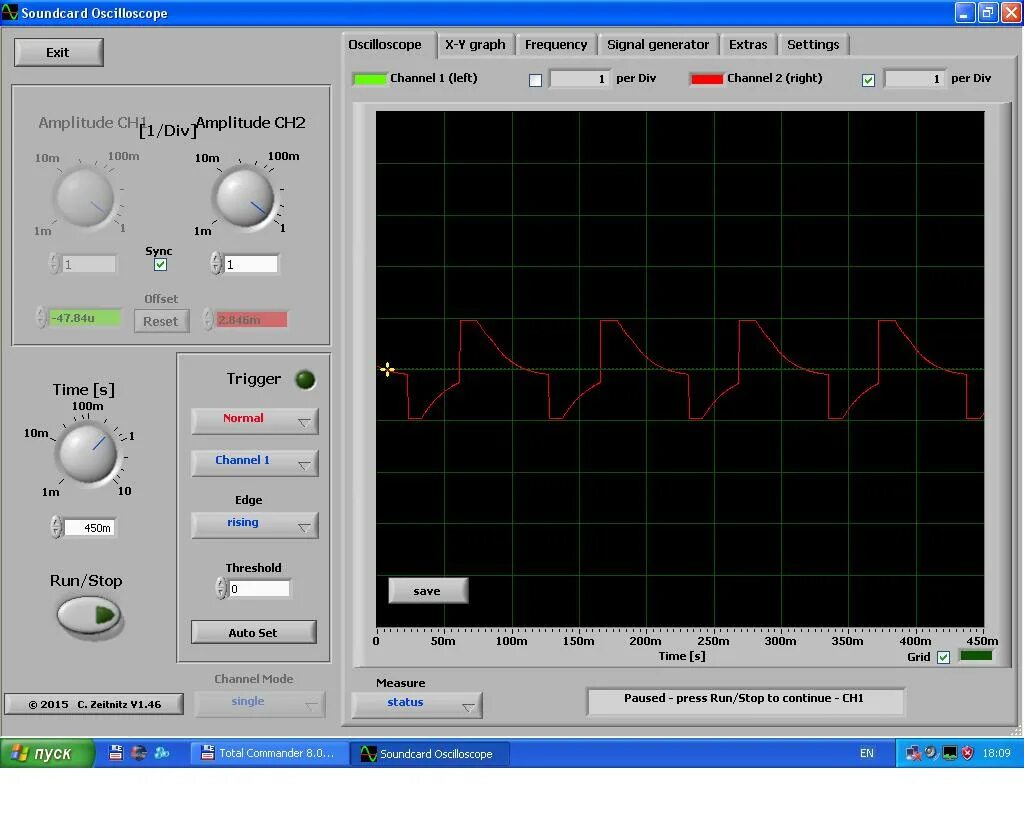
Task: Disable the Grid checkbox near the graph
Action: (x=943, y=655)
